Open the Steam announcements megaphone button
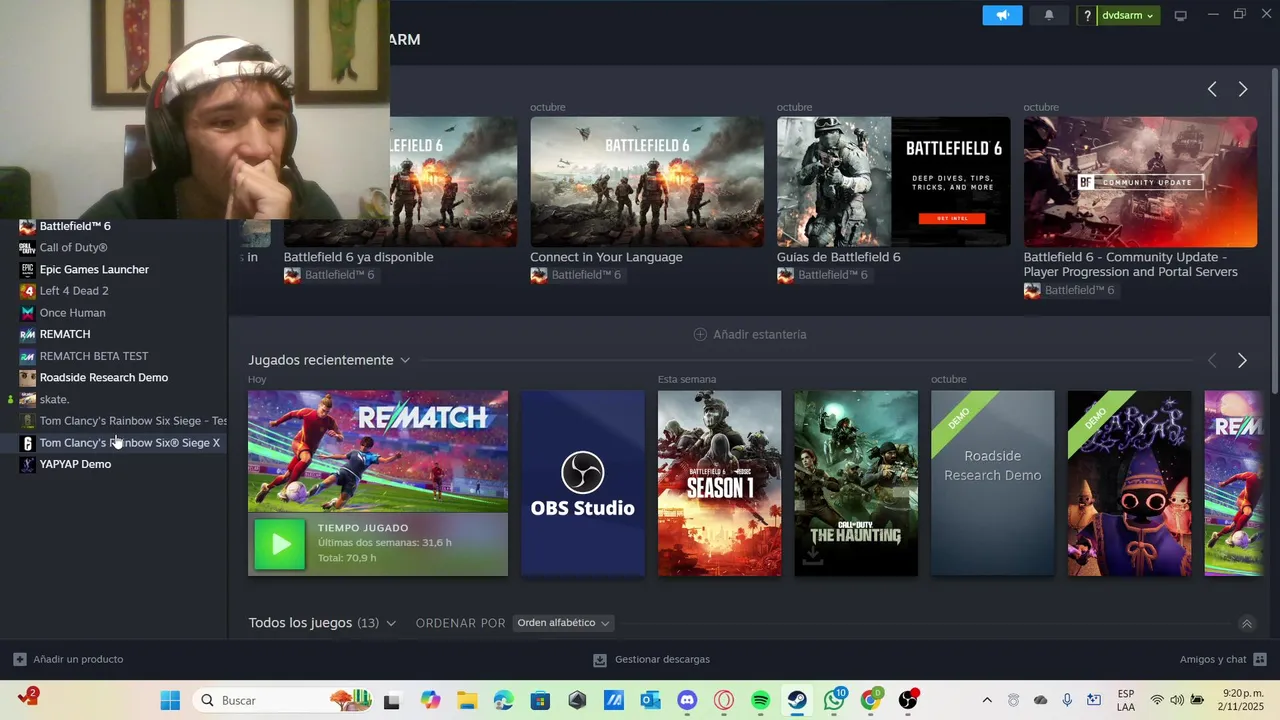1280x720 pixels. [1002, 15]
